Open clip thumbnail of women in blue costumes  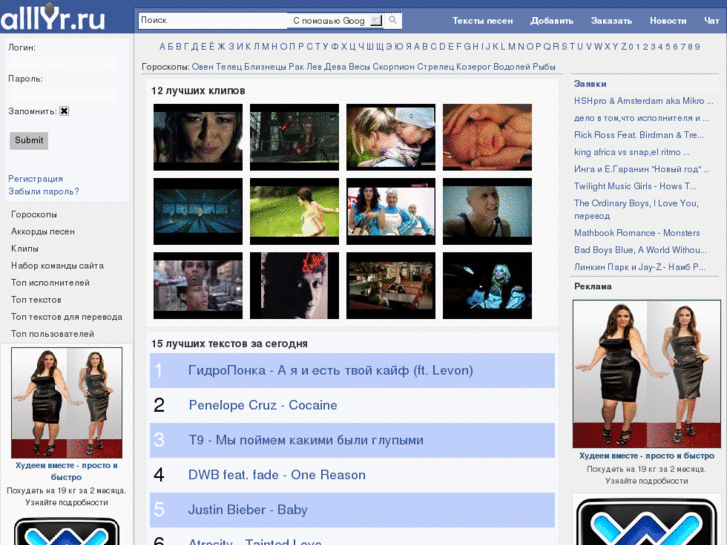tap(391, 212)
